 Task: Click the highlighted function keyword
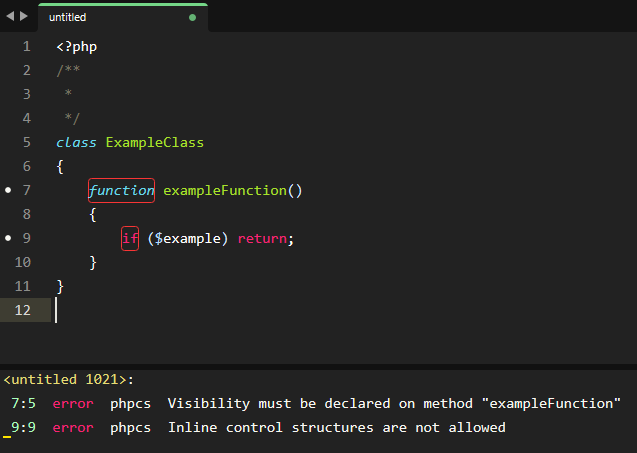pyautogui.click(x=121, y=190)
